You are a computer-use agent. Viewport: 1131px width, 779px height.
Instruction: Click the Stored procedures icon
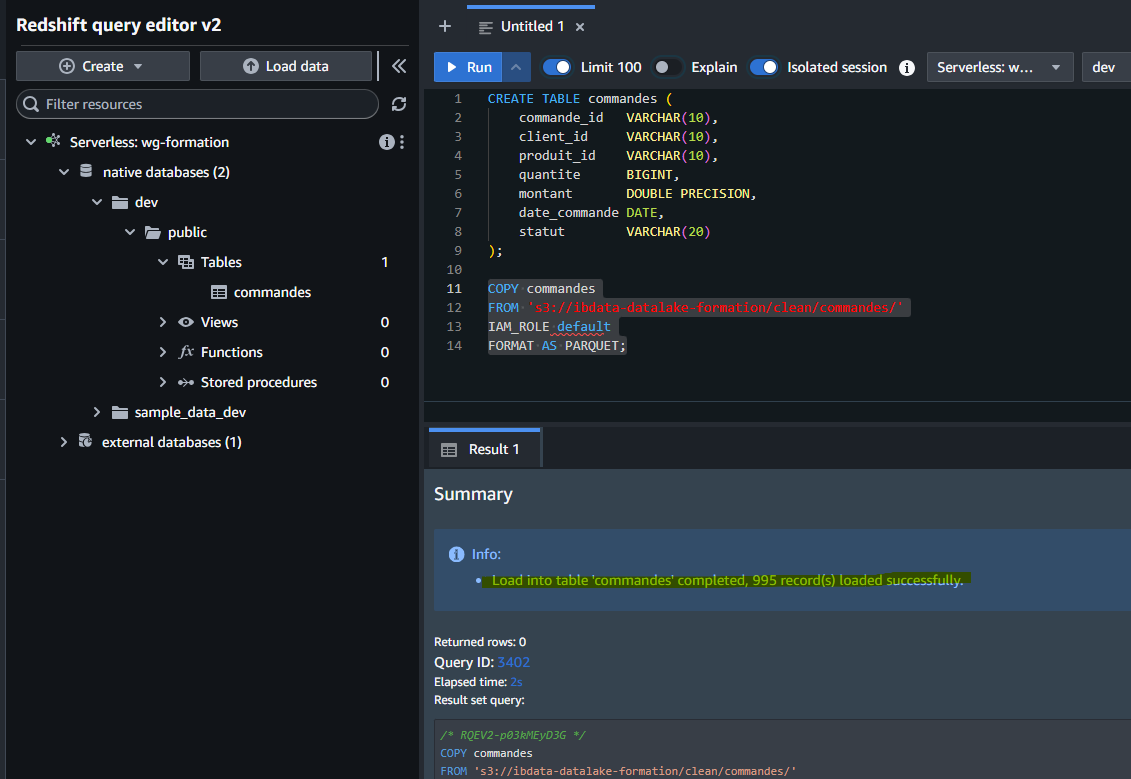(186, 382)
